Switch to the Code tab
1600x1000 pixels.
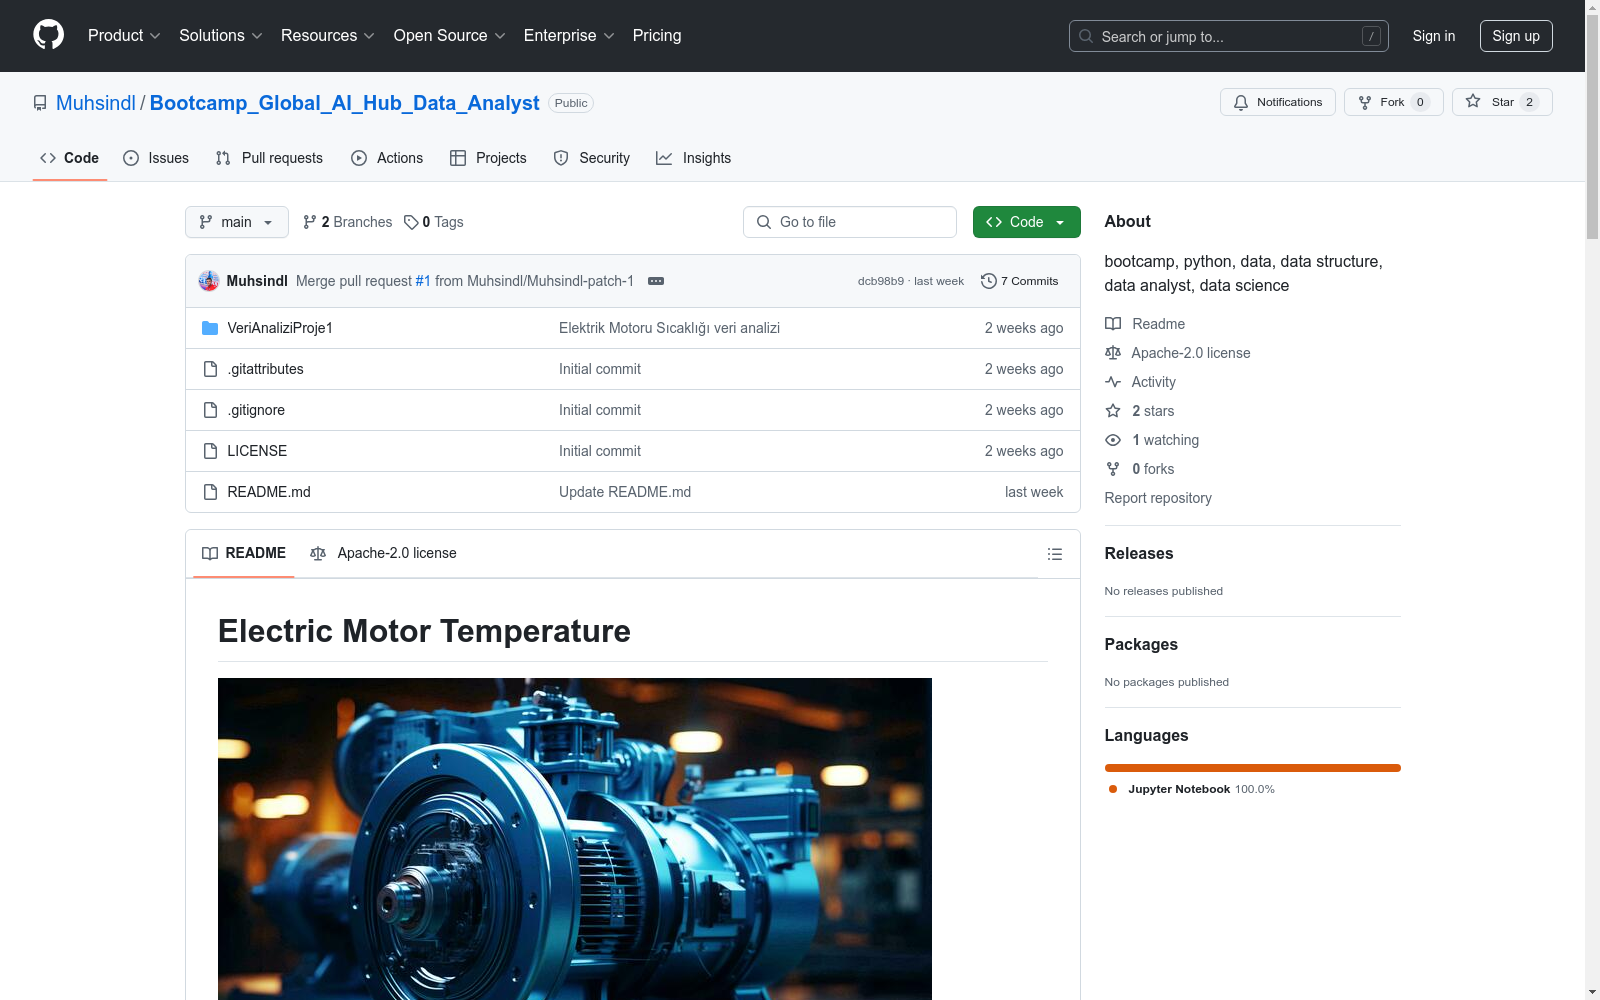(69, 158)
